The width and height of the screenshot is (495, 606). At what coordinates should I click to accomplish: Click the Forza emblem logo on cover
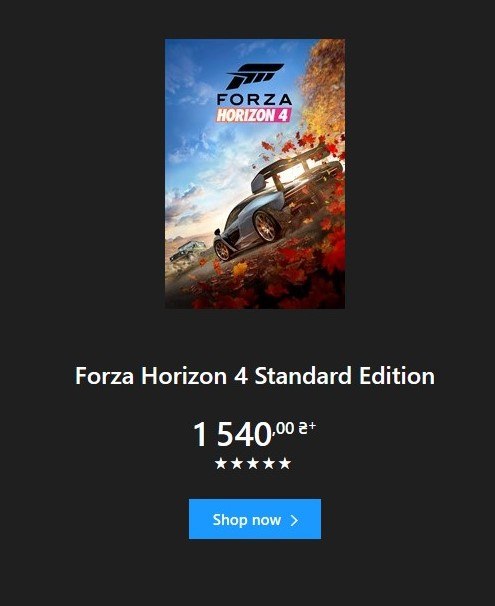(255, 76)
